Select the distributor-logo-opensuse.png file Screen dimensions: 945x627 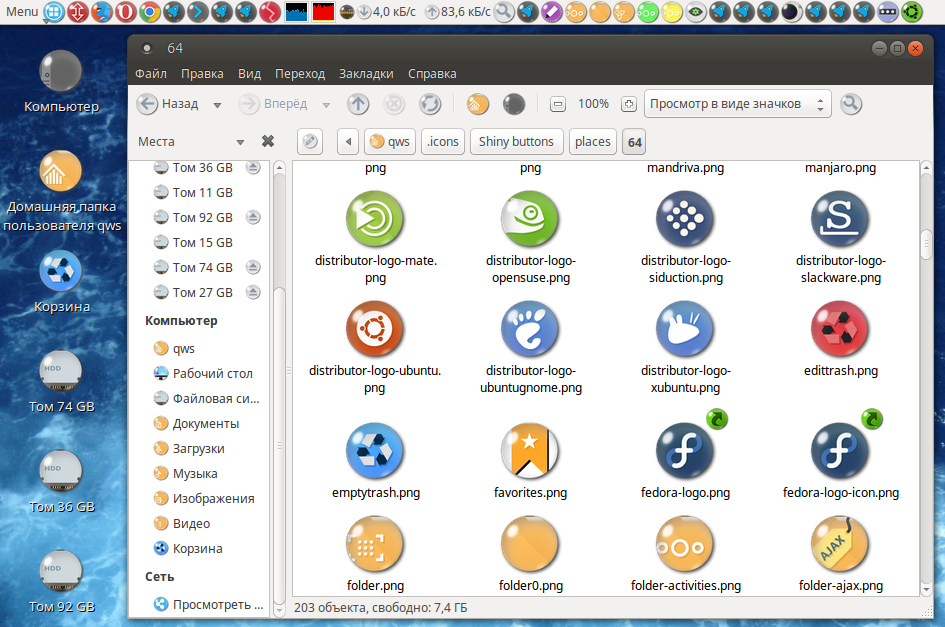point(530,237)
